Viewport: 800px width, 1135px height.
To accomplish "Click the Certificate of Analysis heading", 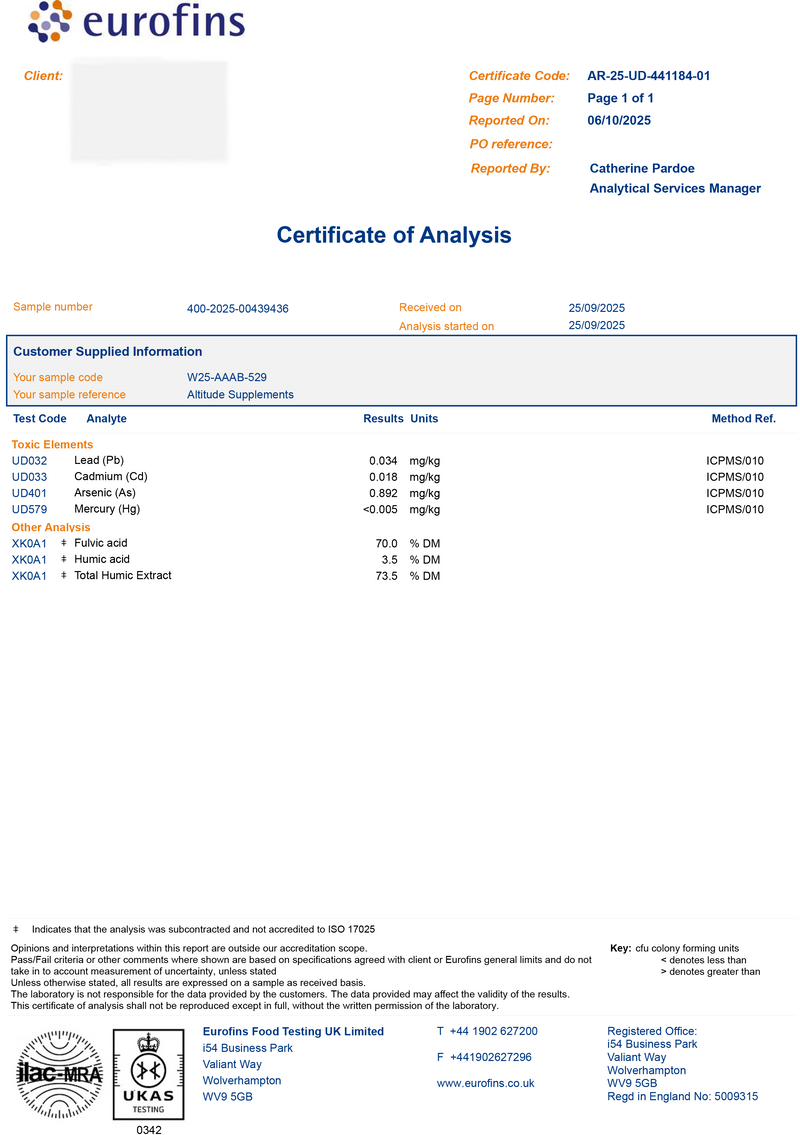I will click(x=394, y=235).
